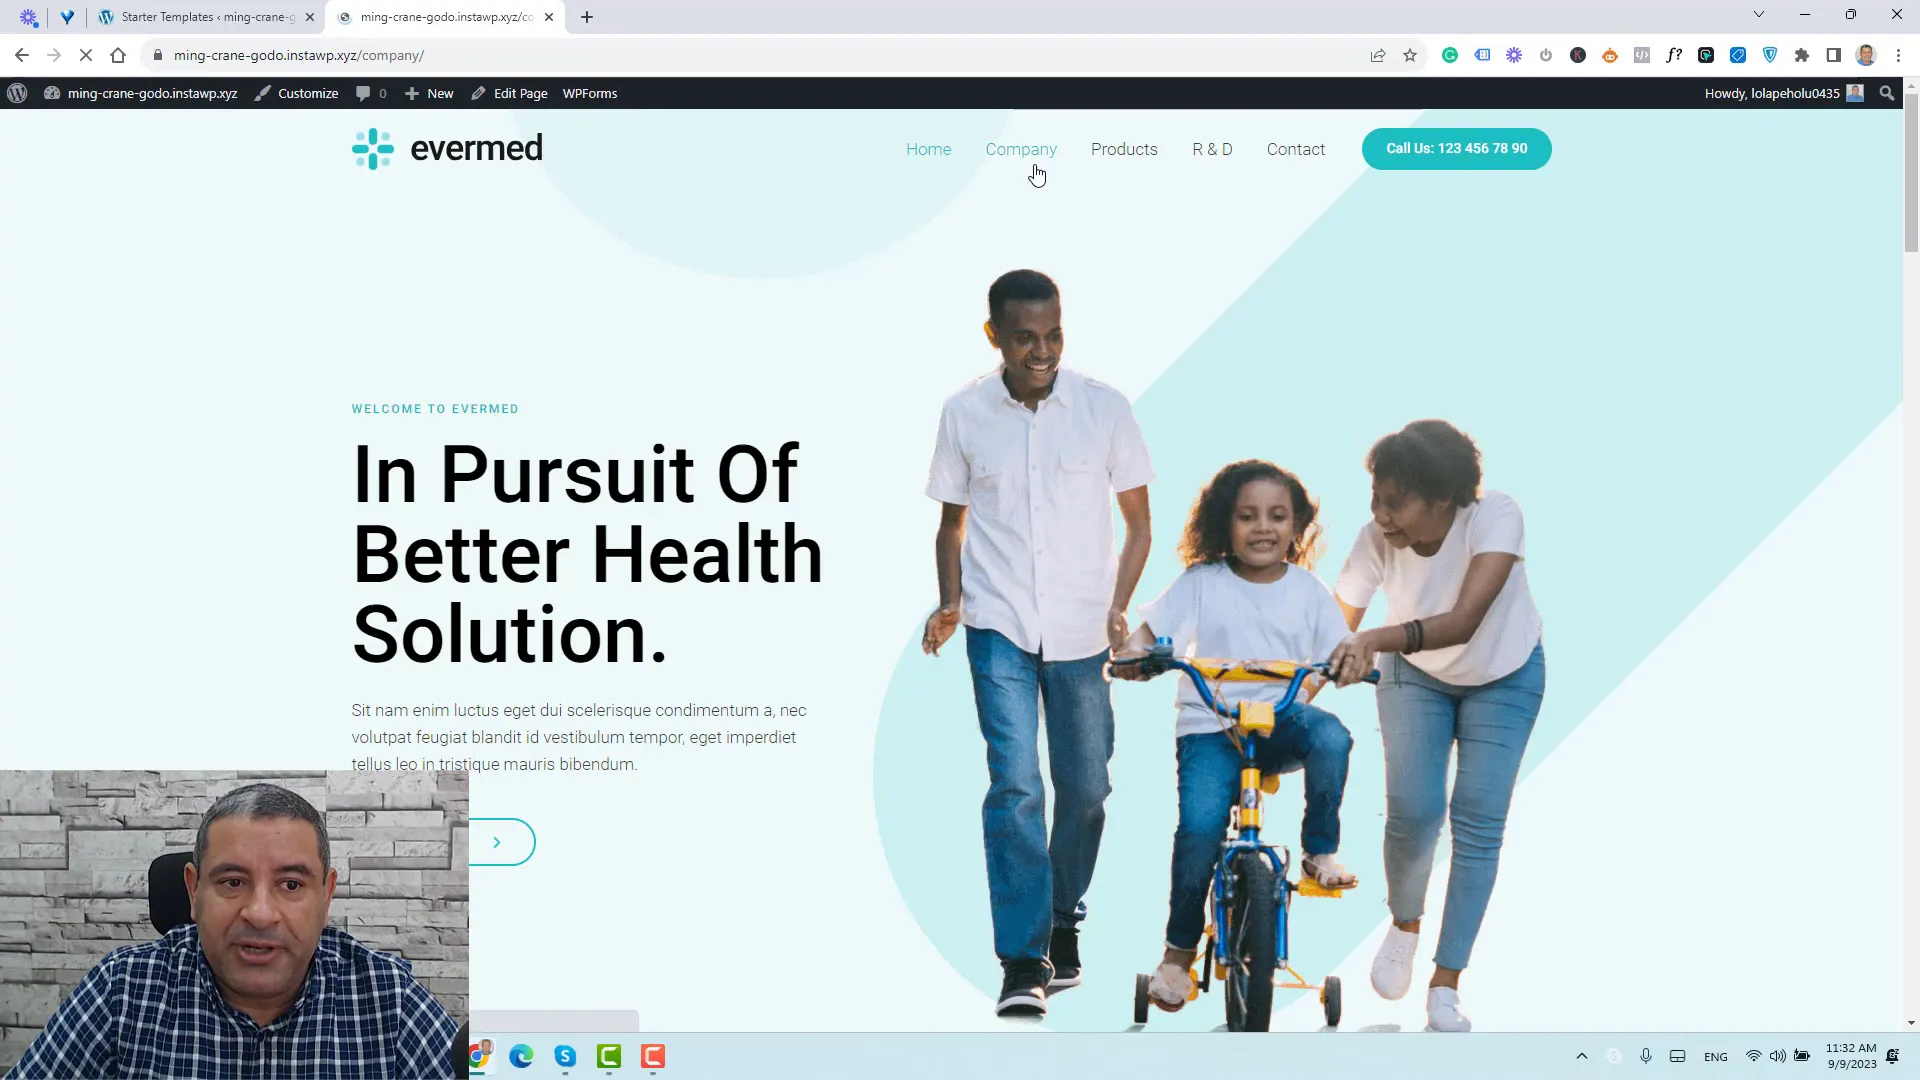Click the bookmark star icon
This screenshot has width=1920, height=1080.
(x=1410, y=55)
